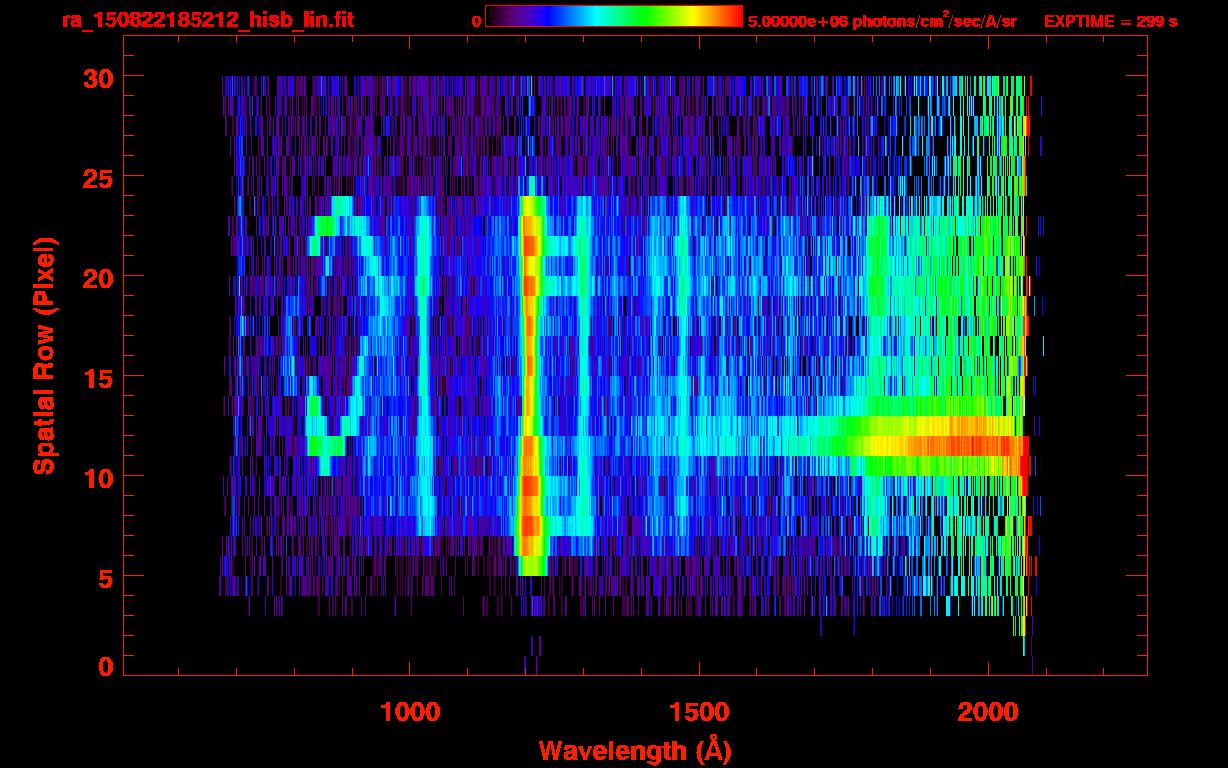This screenshot has height=768, width=1228.
Task: Click the rainbow color scale bar
Action: pyautogui.click(x=614, y=16)
